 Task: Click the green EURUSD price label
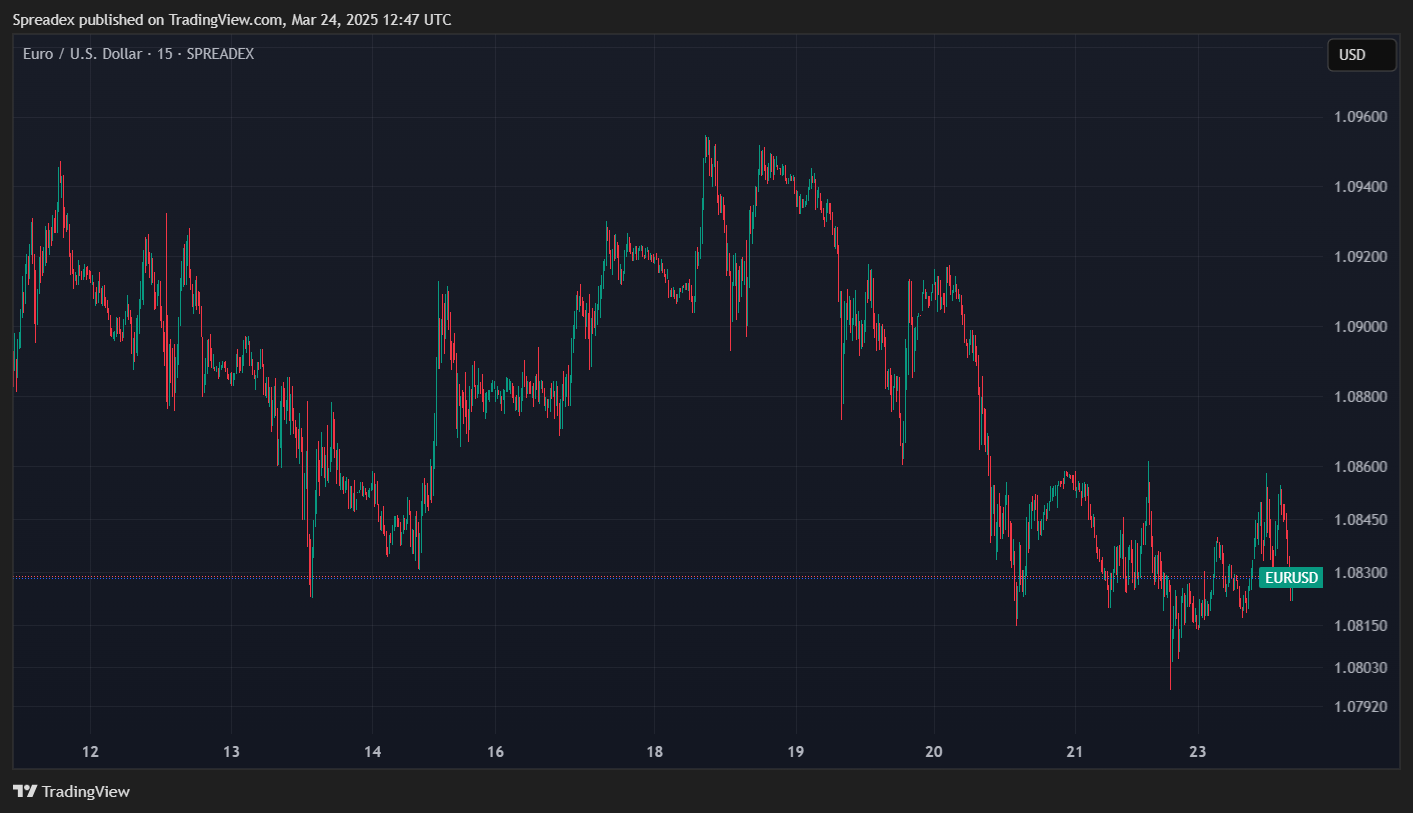pos(1291,577)
